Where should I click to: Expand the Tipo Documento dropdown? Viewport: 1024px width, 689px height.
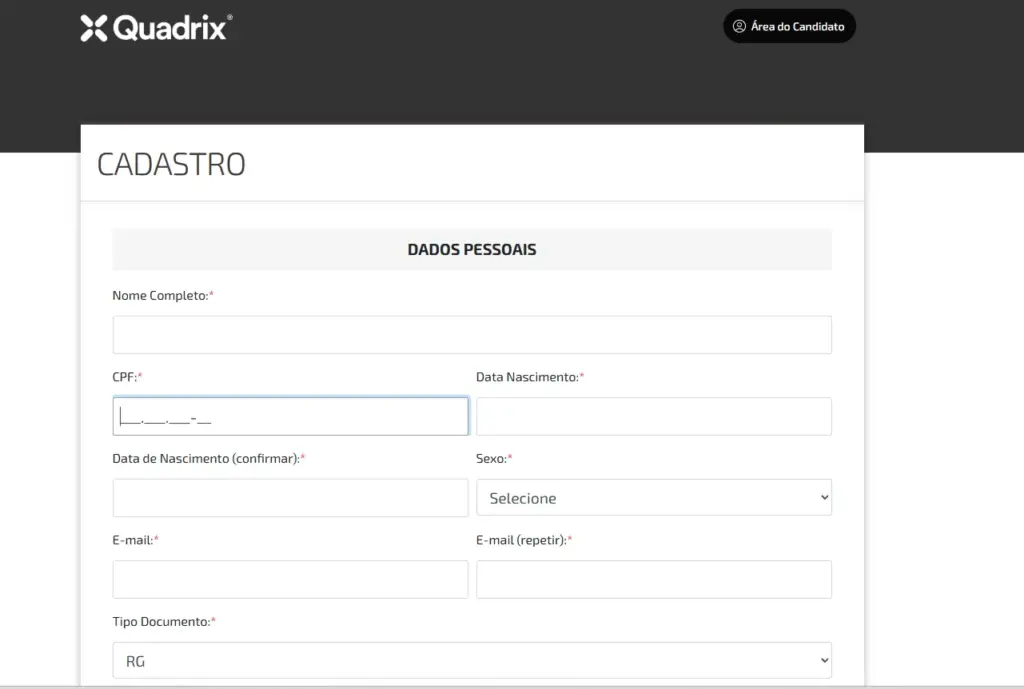pos(472,660)
